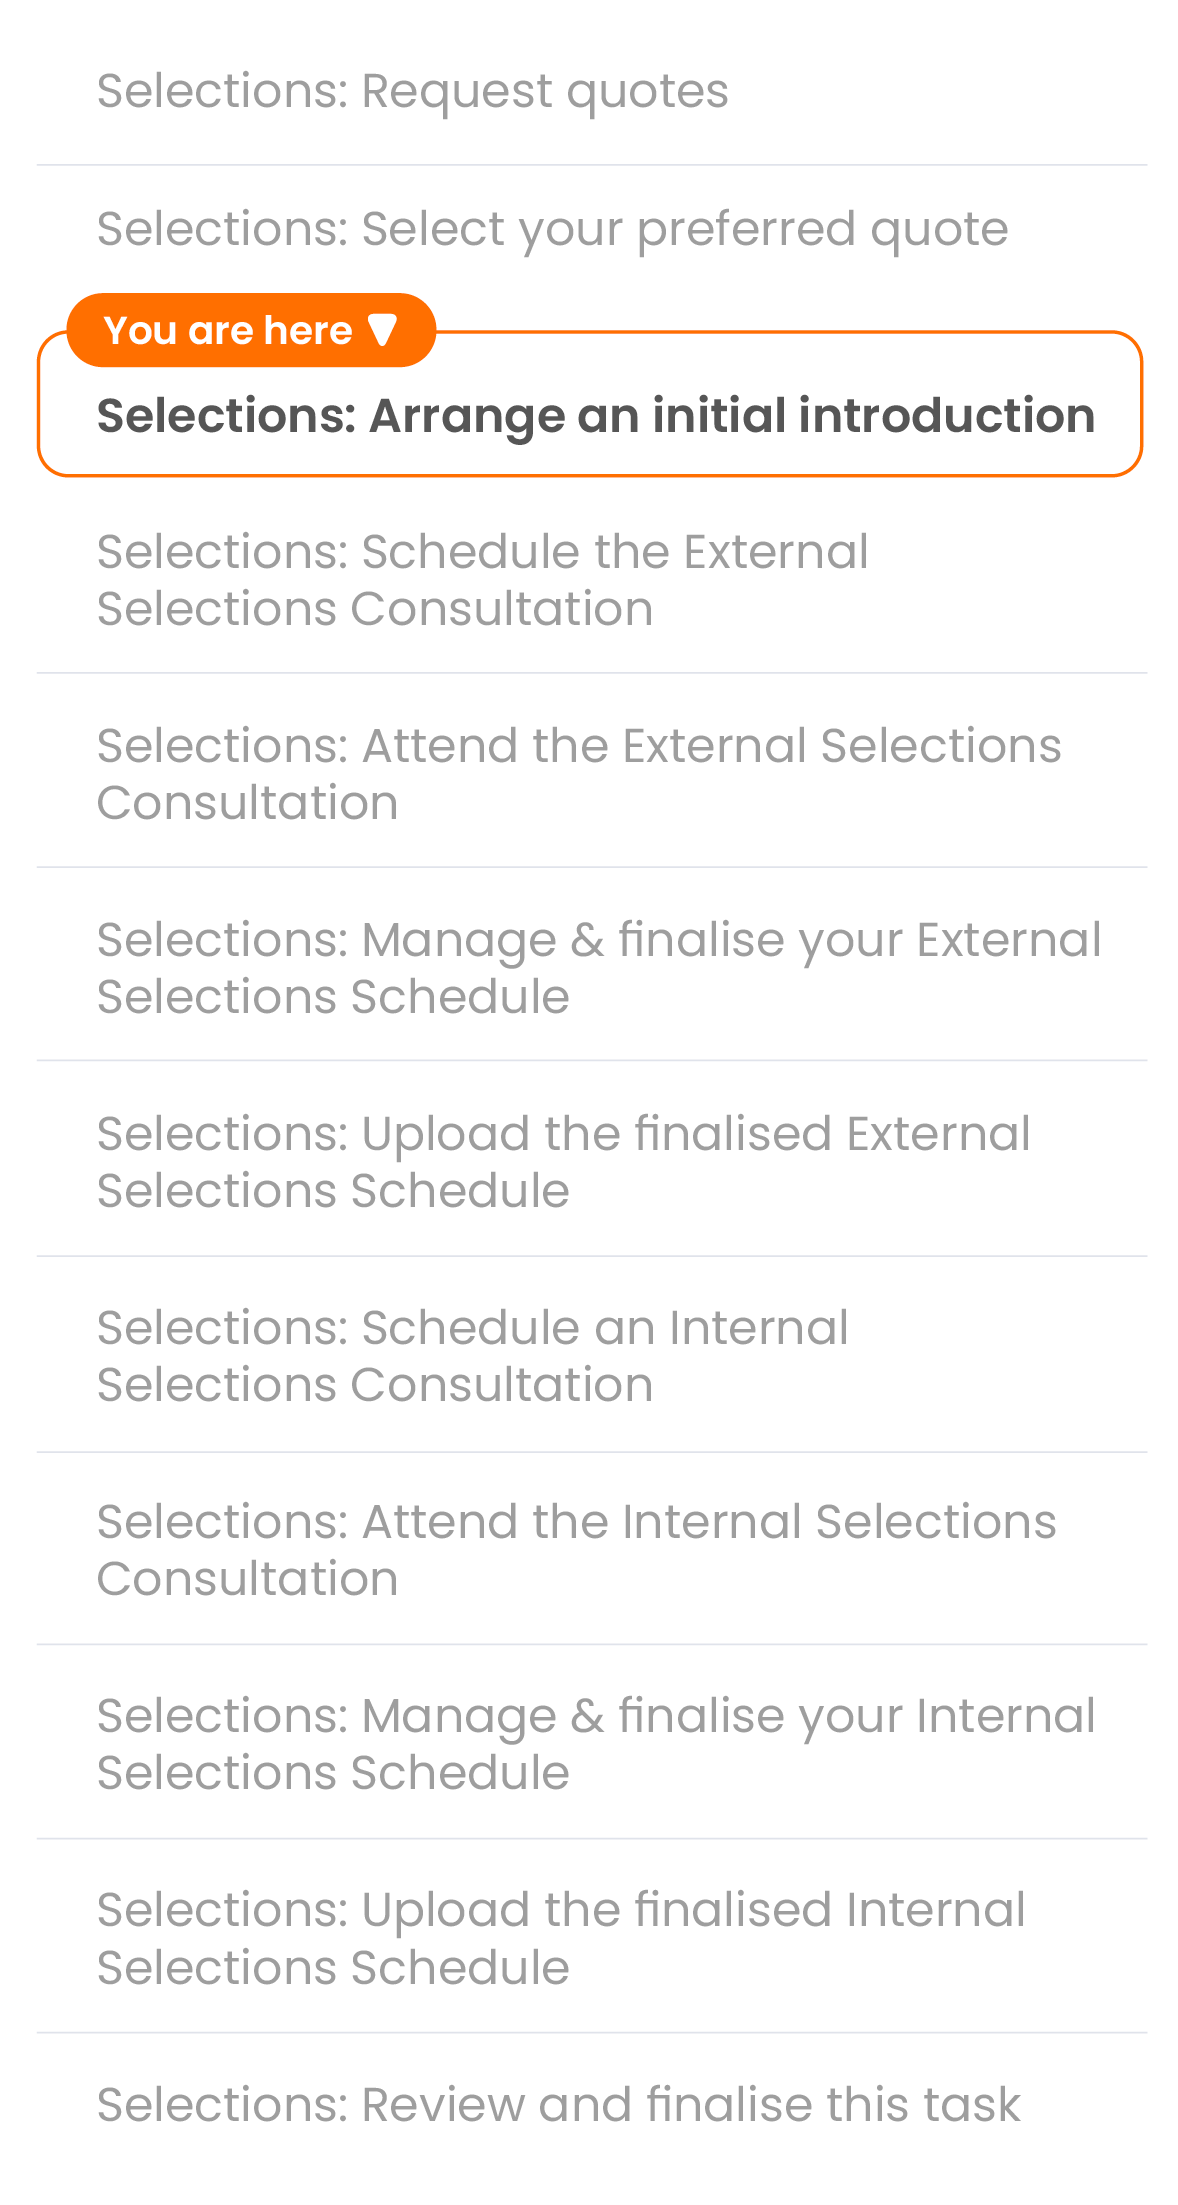Click the down arrow in the orange badge
This screenshot has width=1178, height=2205.
click(382, 329)
